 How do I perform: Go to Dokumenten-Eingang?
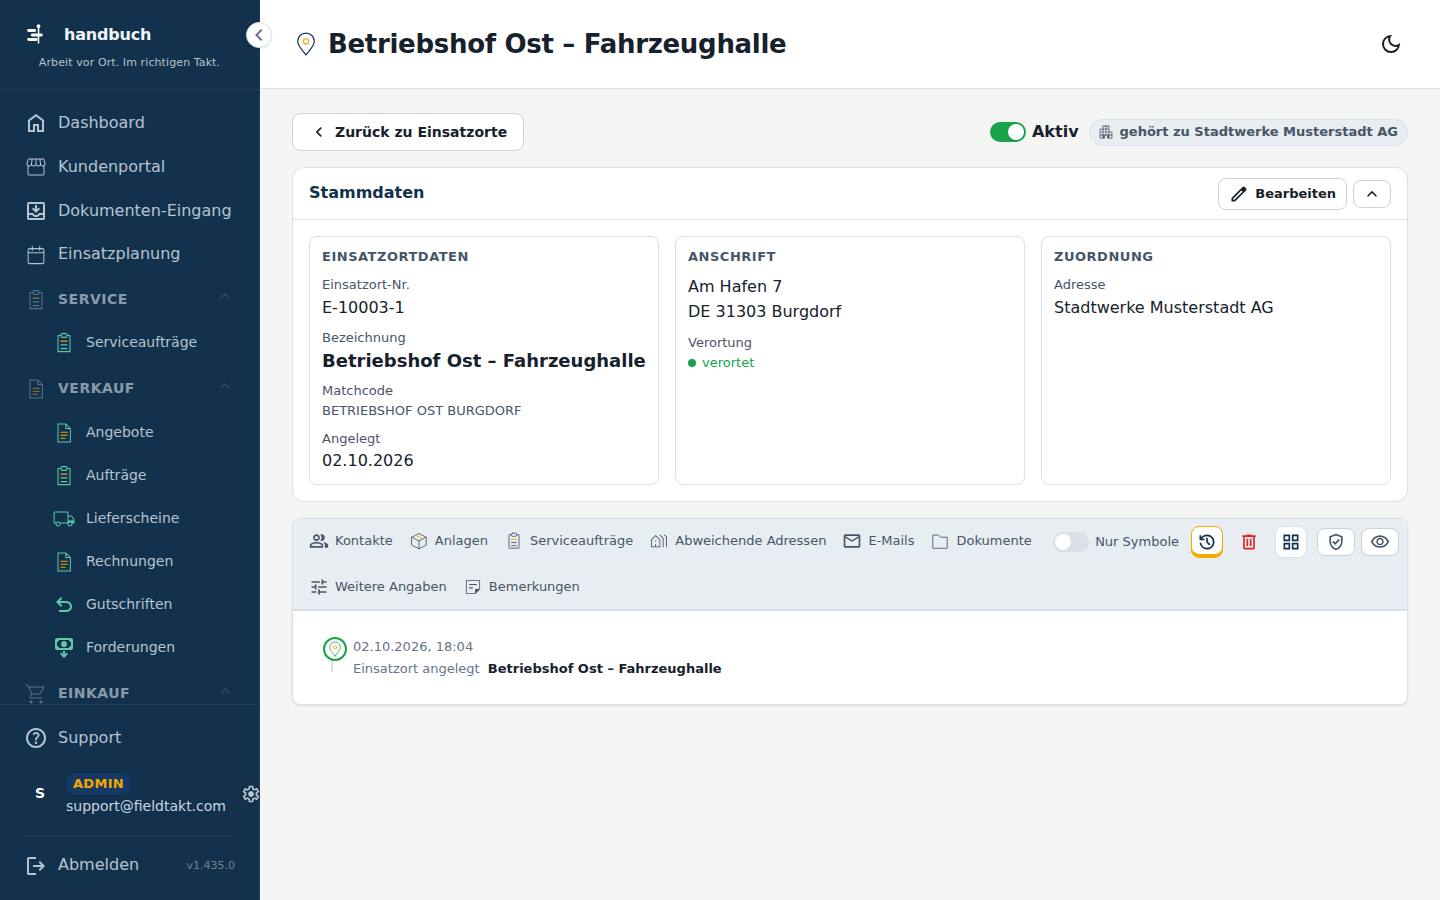tap(130, 210)
